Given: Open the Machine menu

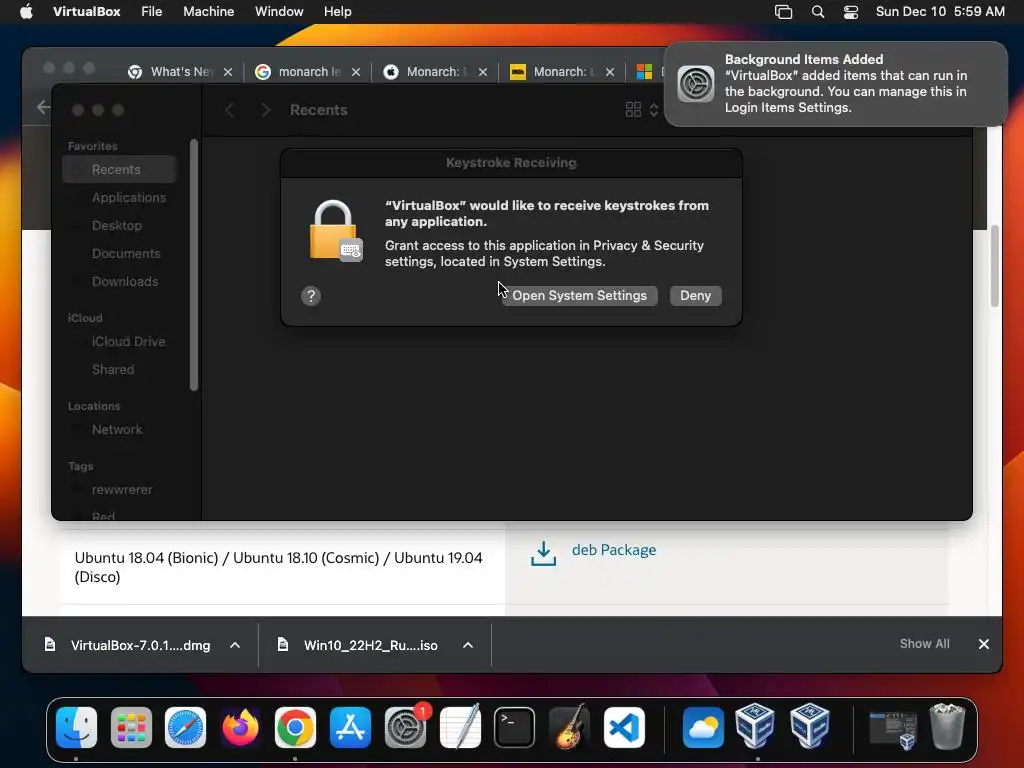Looking at the screenshot, I should pyautogui.click(x=208, y=11).
